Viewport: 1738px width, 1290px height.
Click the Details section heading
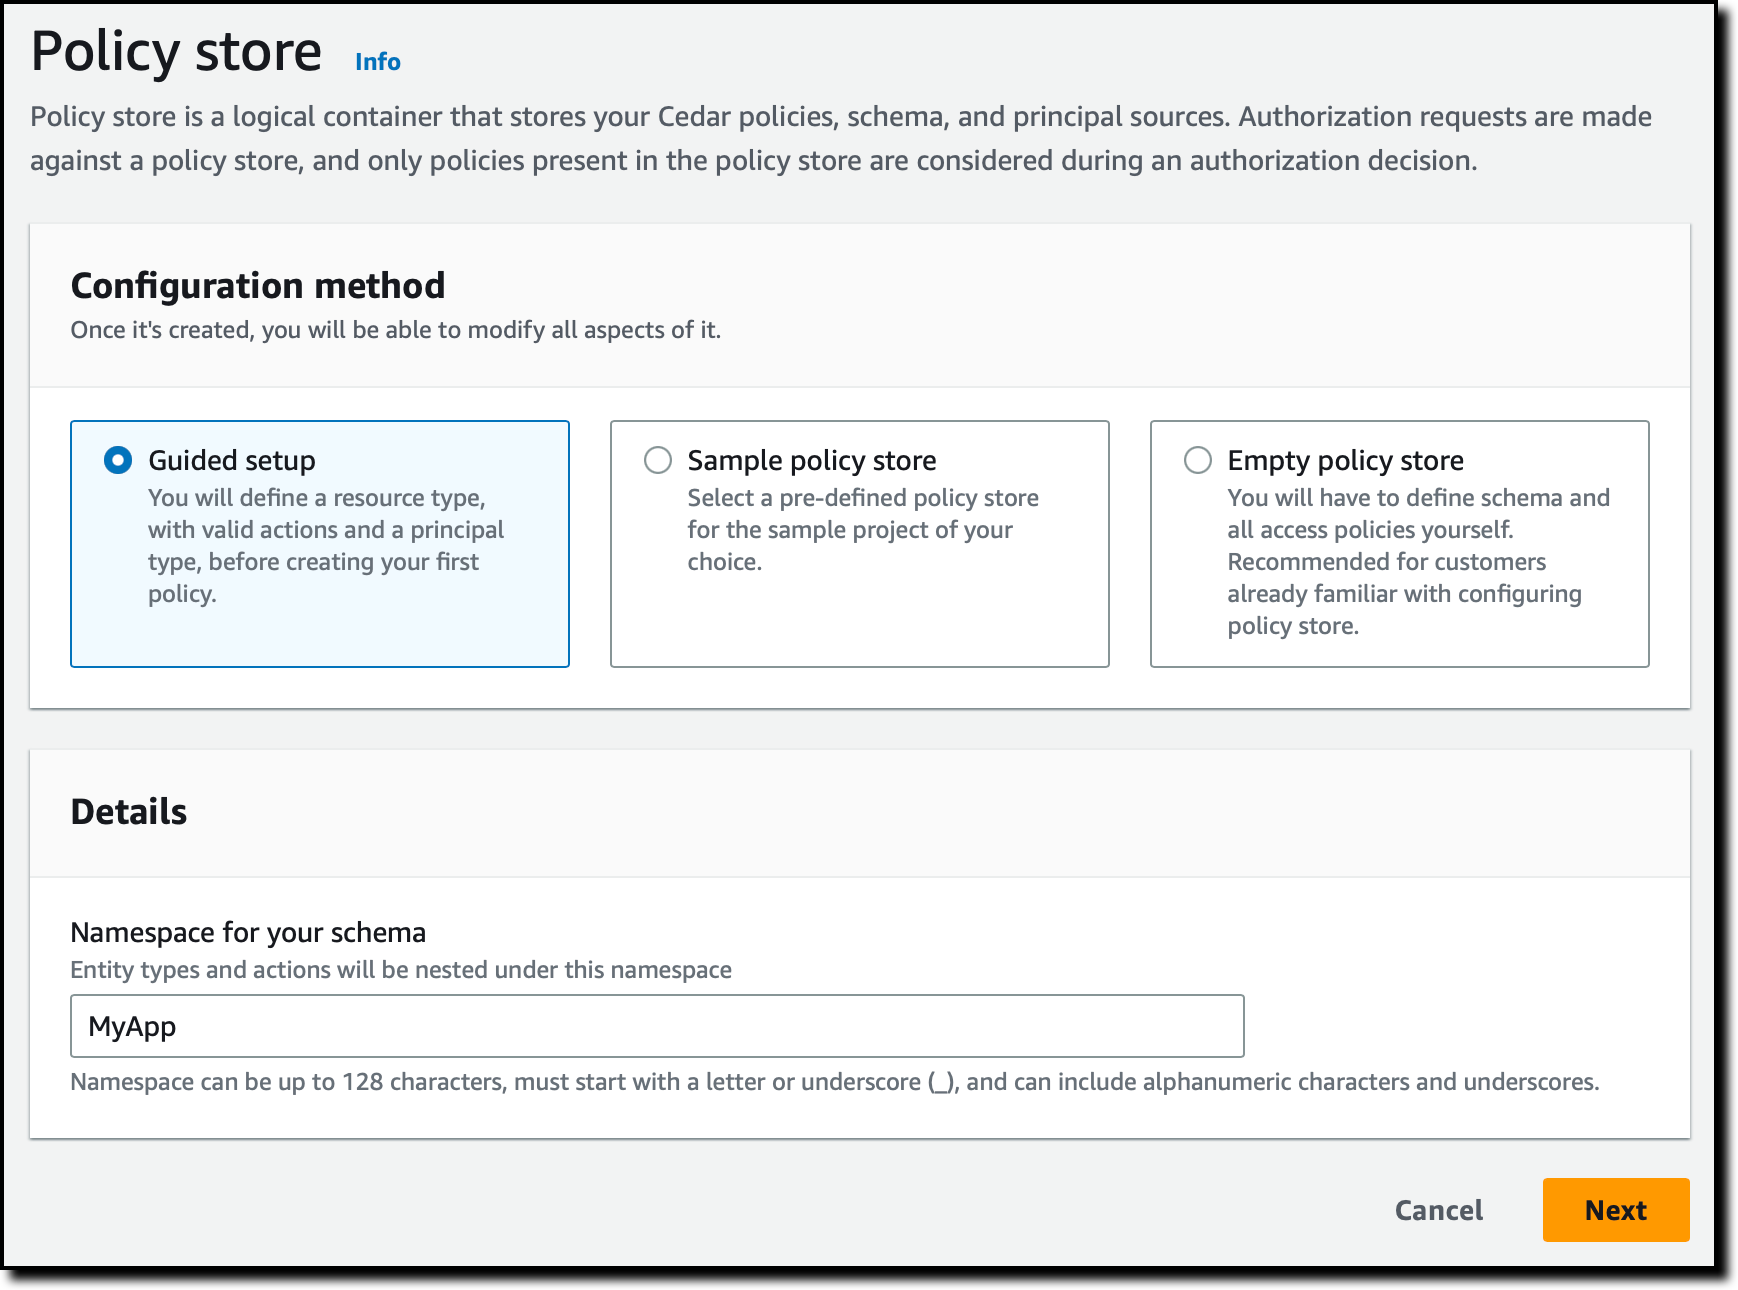(129, 812)
